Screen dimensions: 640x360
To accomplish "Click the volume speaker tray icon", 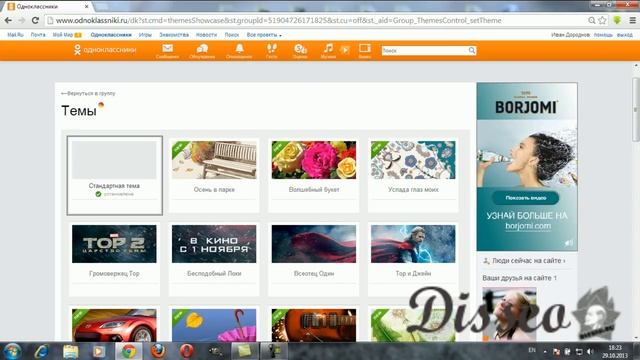I will [590, 351].
